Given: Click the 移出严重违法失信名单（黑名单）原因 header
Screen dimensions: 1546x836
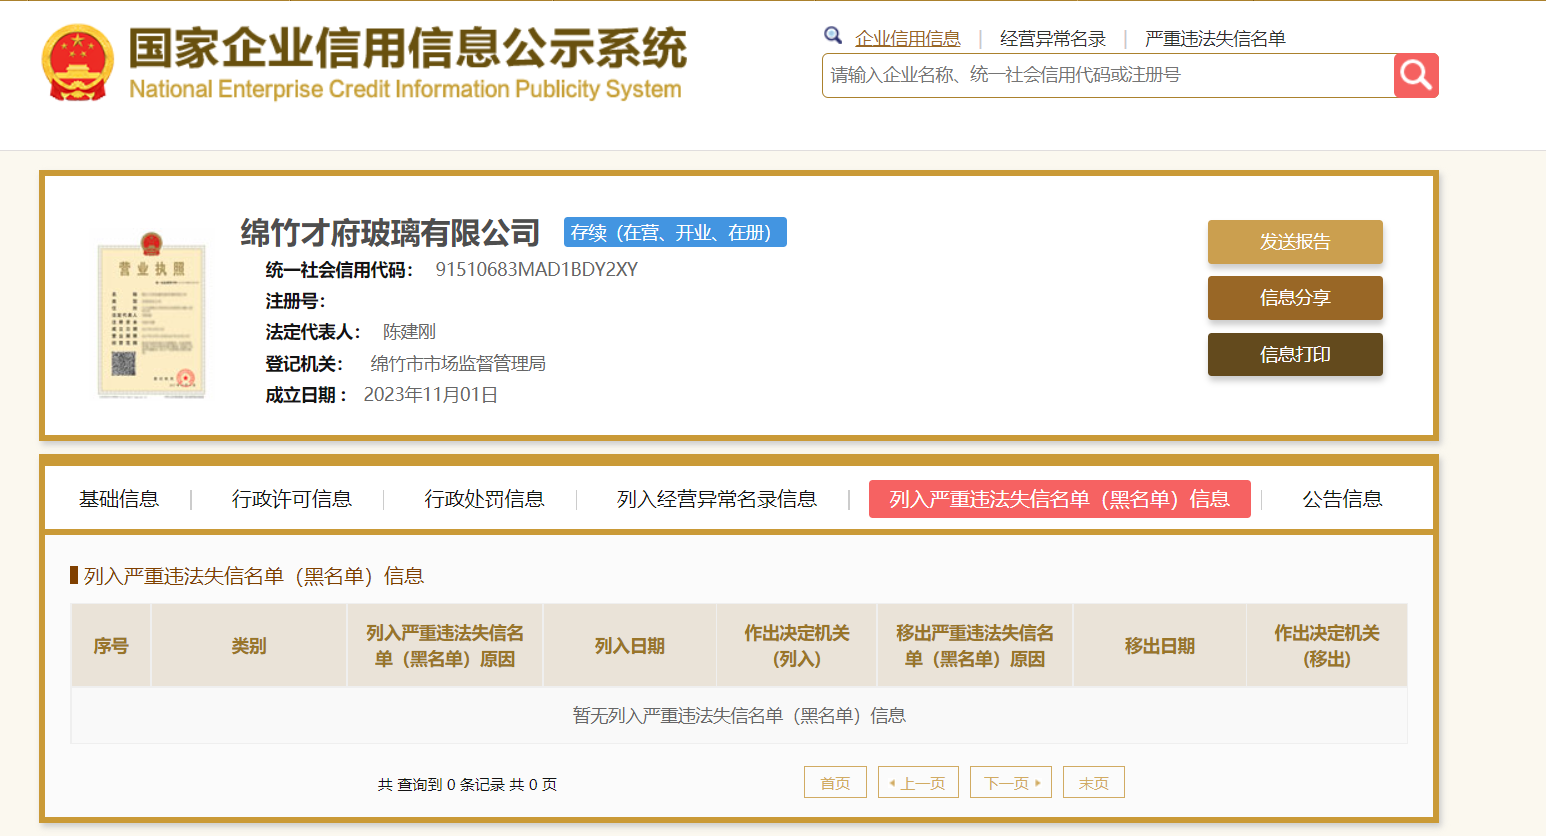Looking at the screenshot, I should pyautogui.click(x=975, y=645).
